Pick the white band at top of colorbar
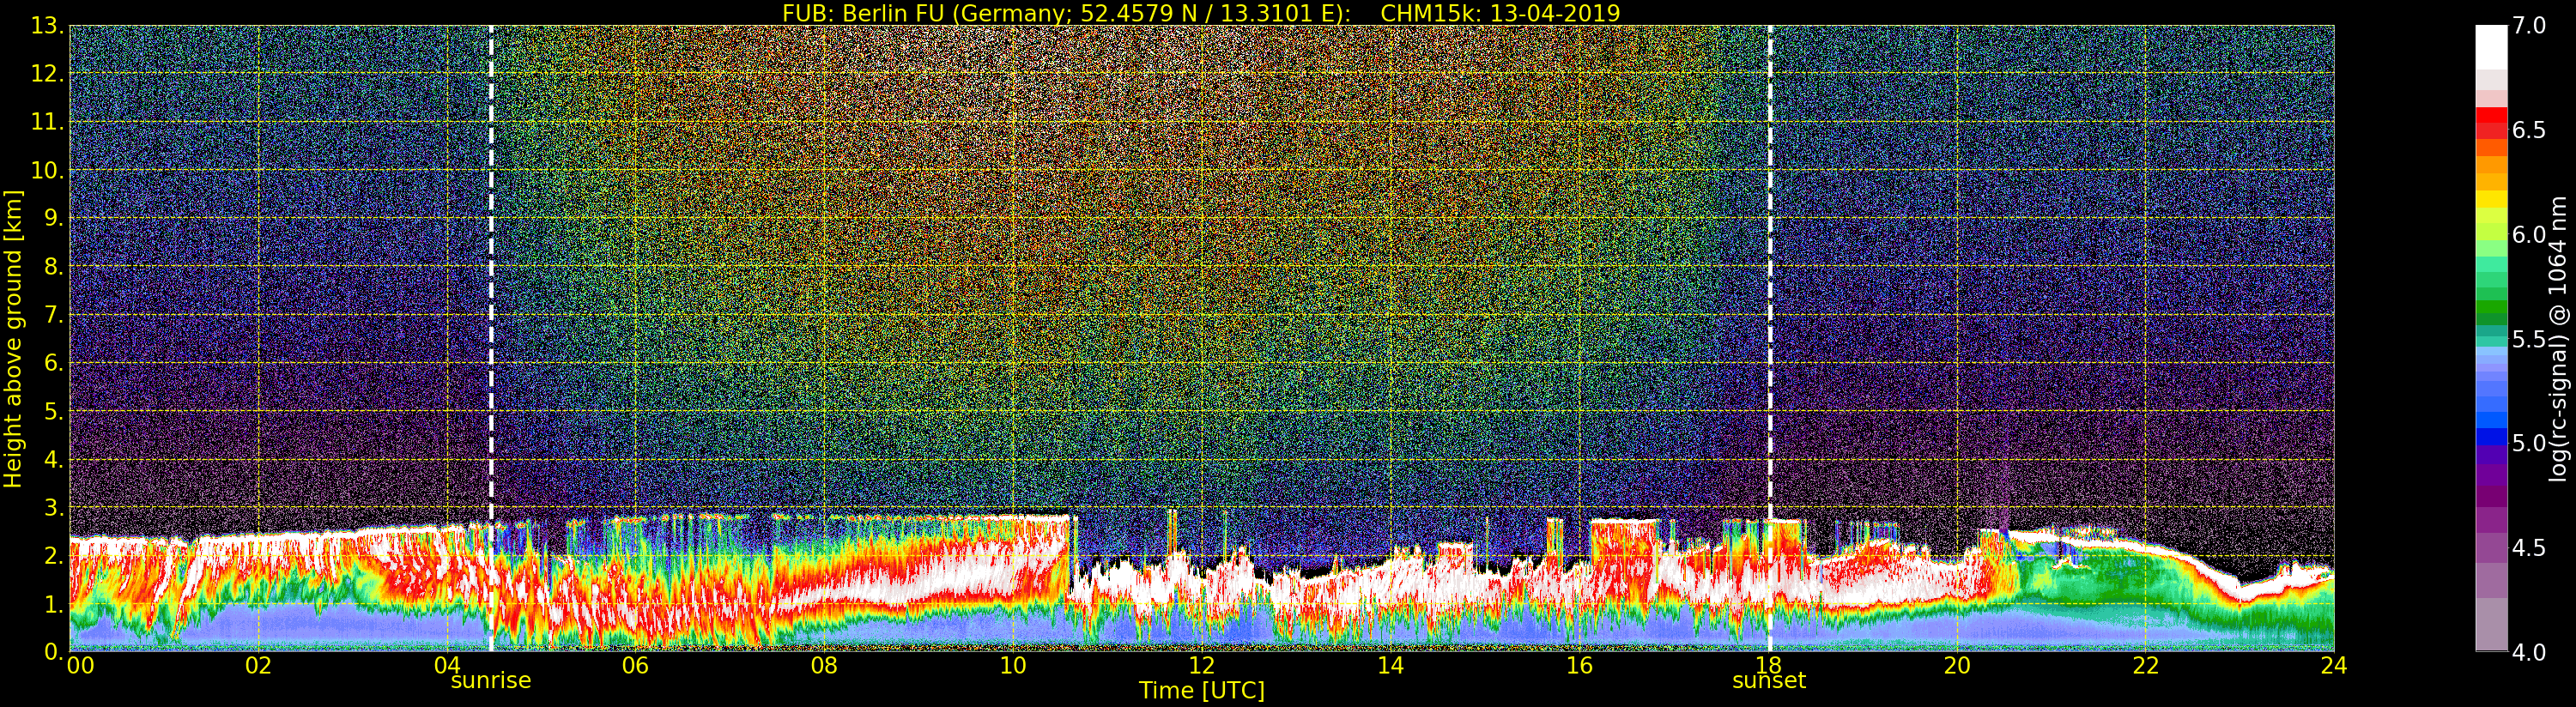 point(2490,45)
